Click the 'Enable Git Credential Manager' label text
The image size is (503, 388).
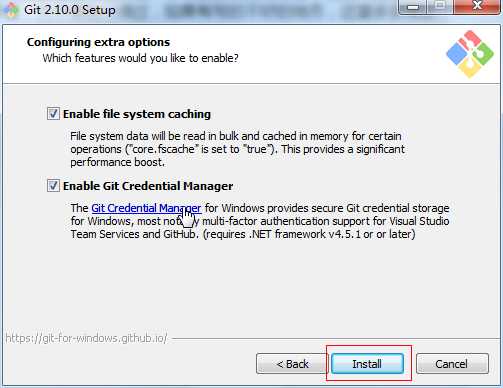tap(148, 186)
